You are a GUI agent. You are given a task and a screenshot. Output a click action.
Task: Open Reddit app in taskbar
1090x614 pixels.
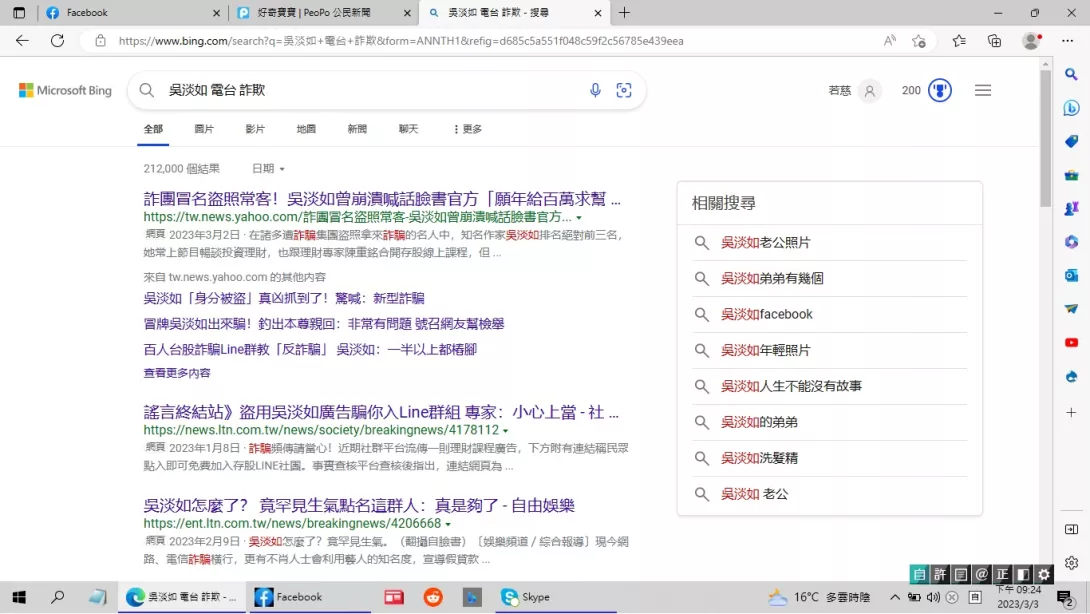click(433, 597)
